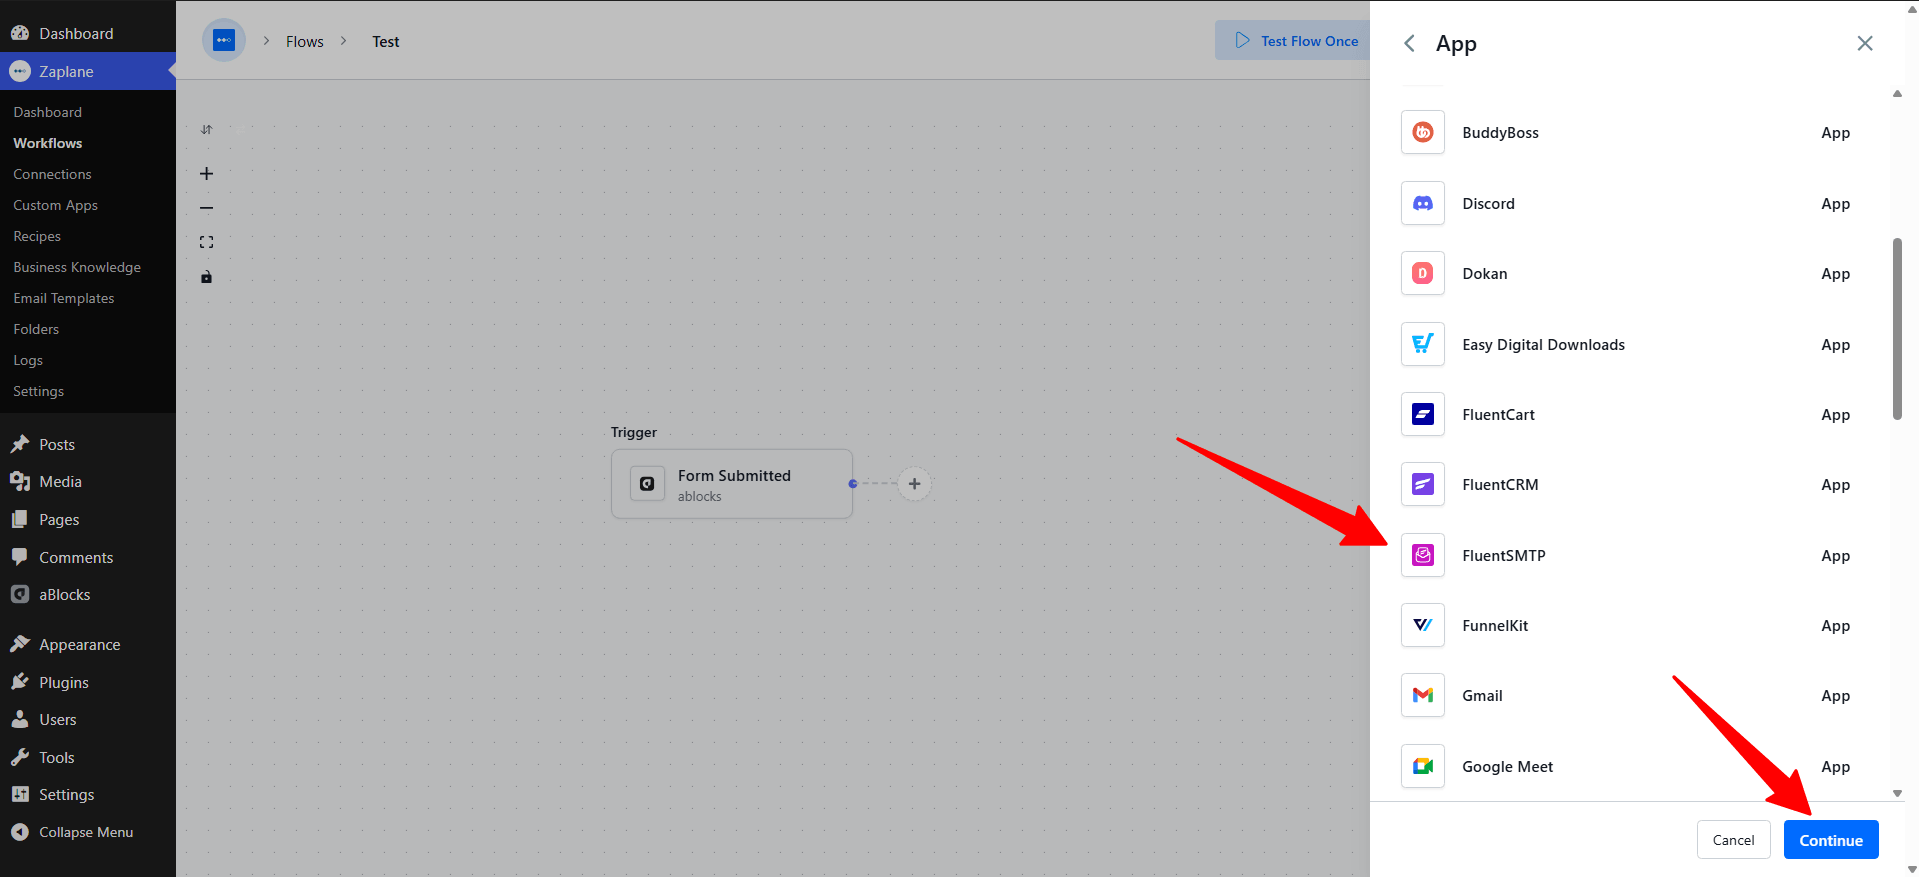This screenshot has width=1919, height=877.
Task: Click the WordPress Dashboard gauge icon
Action: click(x=20, y=33)
